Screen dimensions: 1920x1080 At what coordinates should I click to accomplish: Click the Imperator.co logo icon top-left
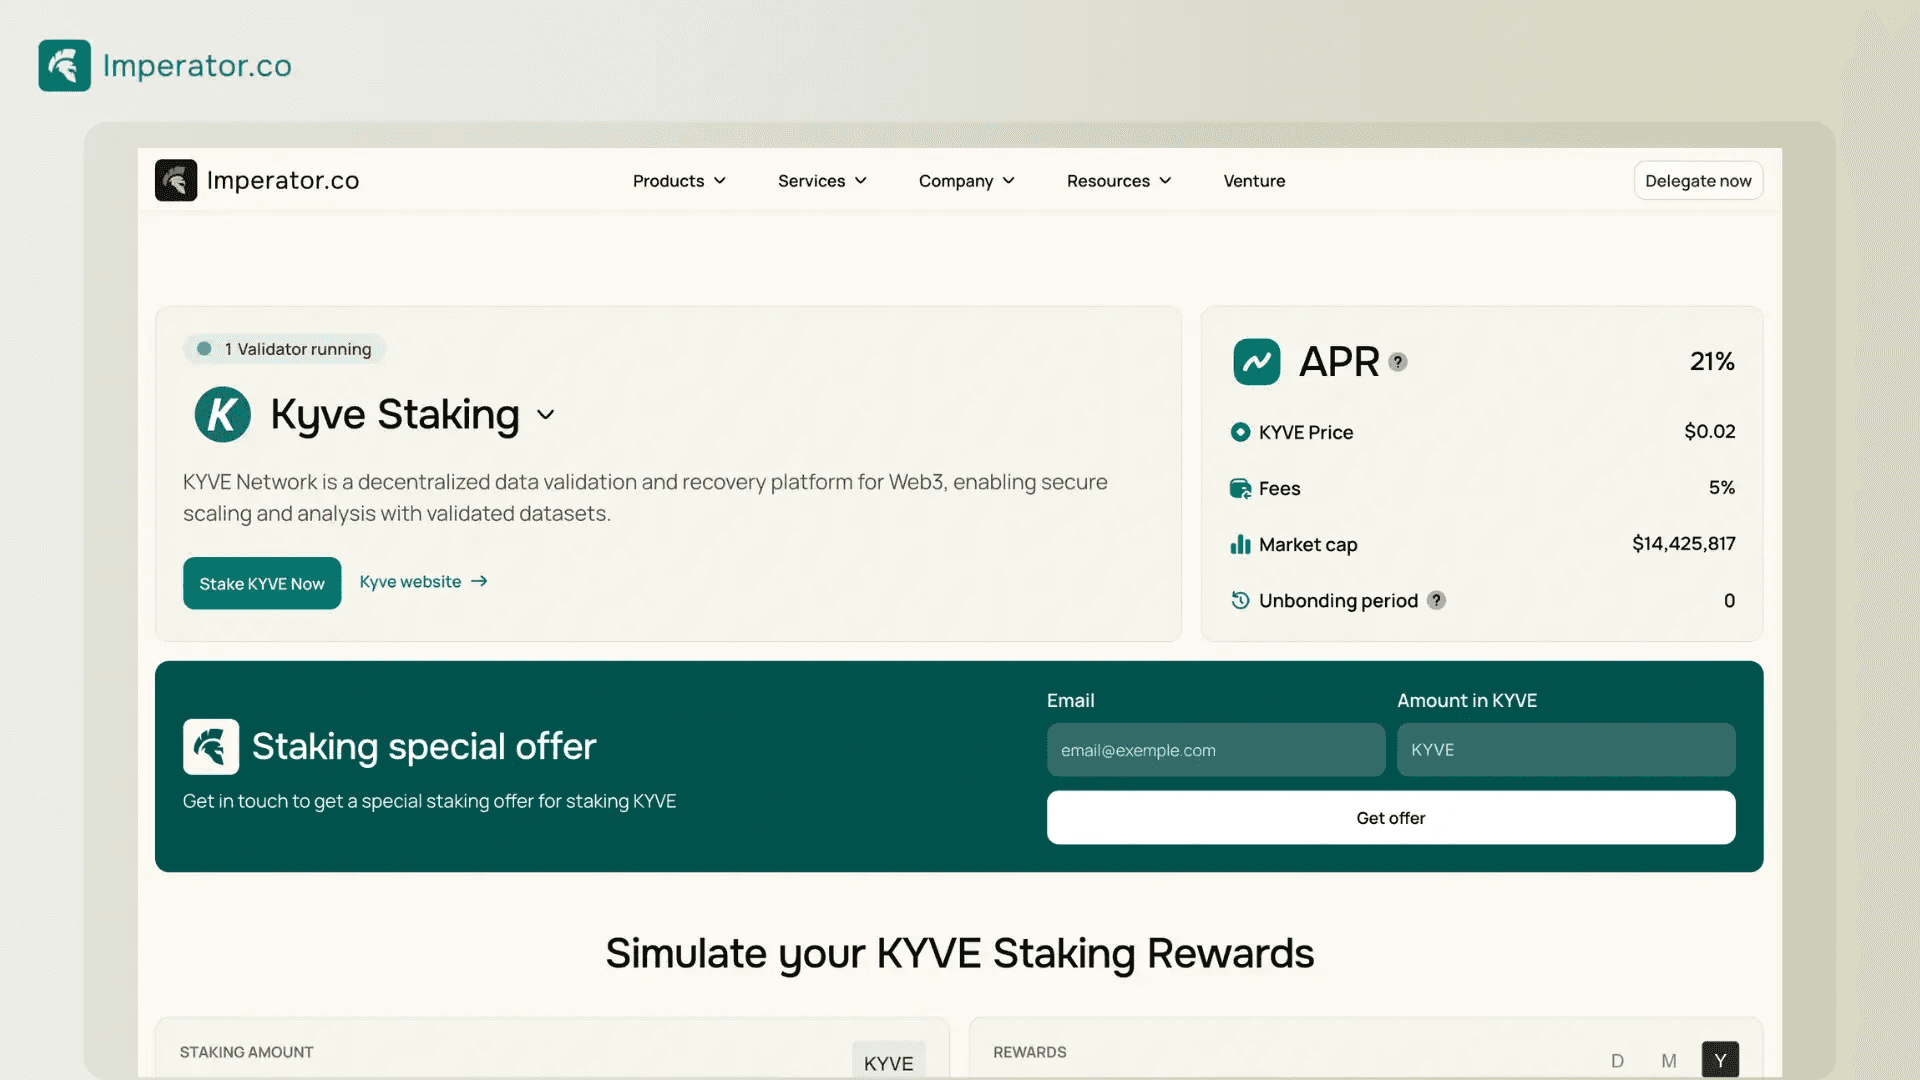pos(63,65)
